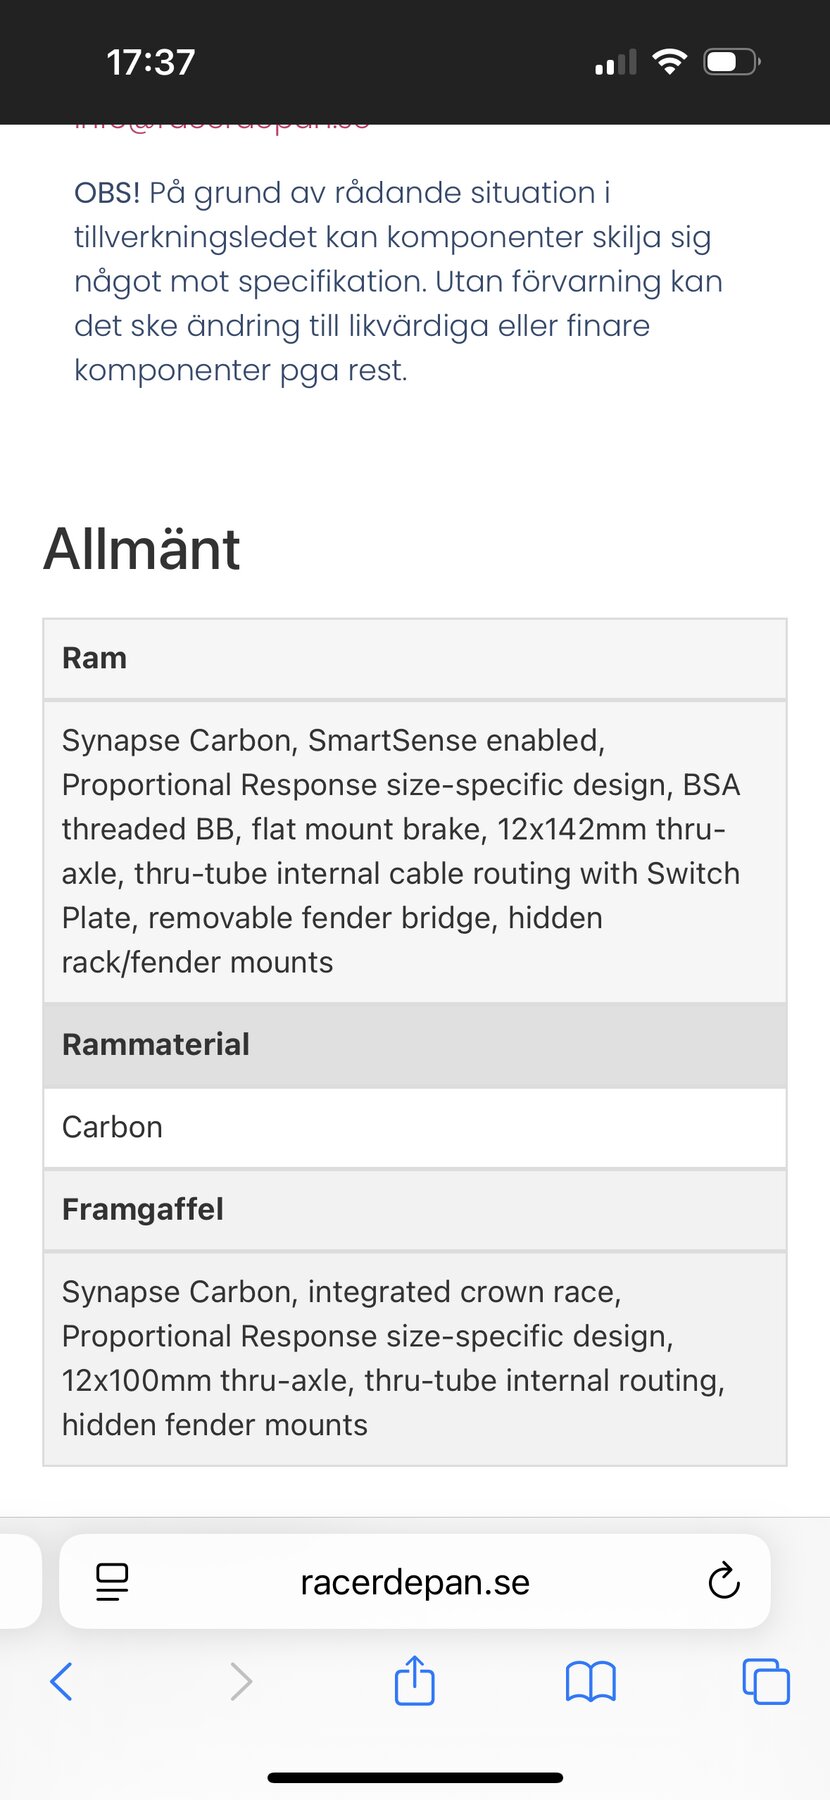
Task: Open the Bookmarks book icon
Action: [590, 1681]
